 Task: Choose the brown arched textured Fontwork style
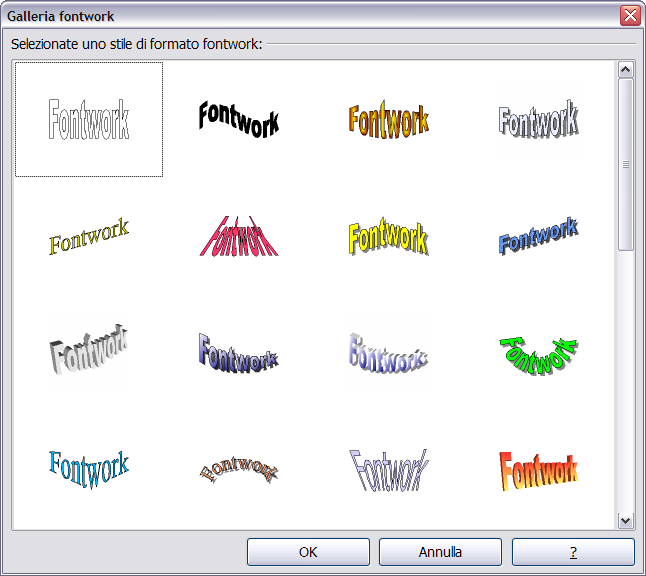[x=239, y=468]
